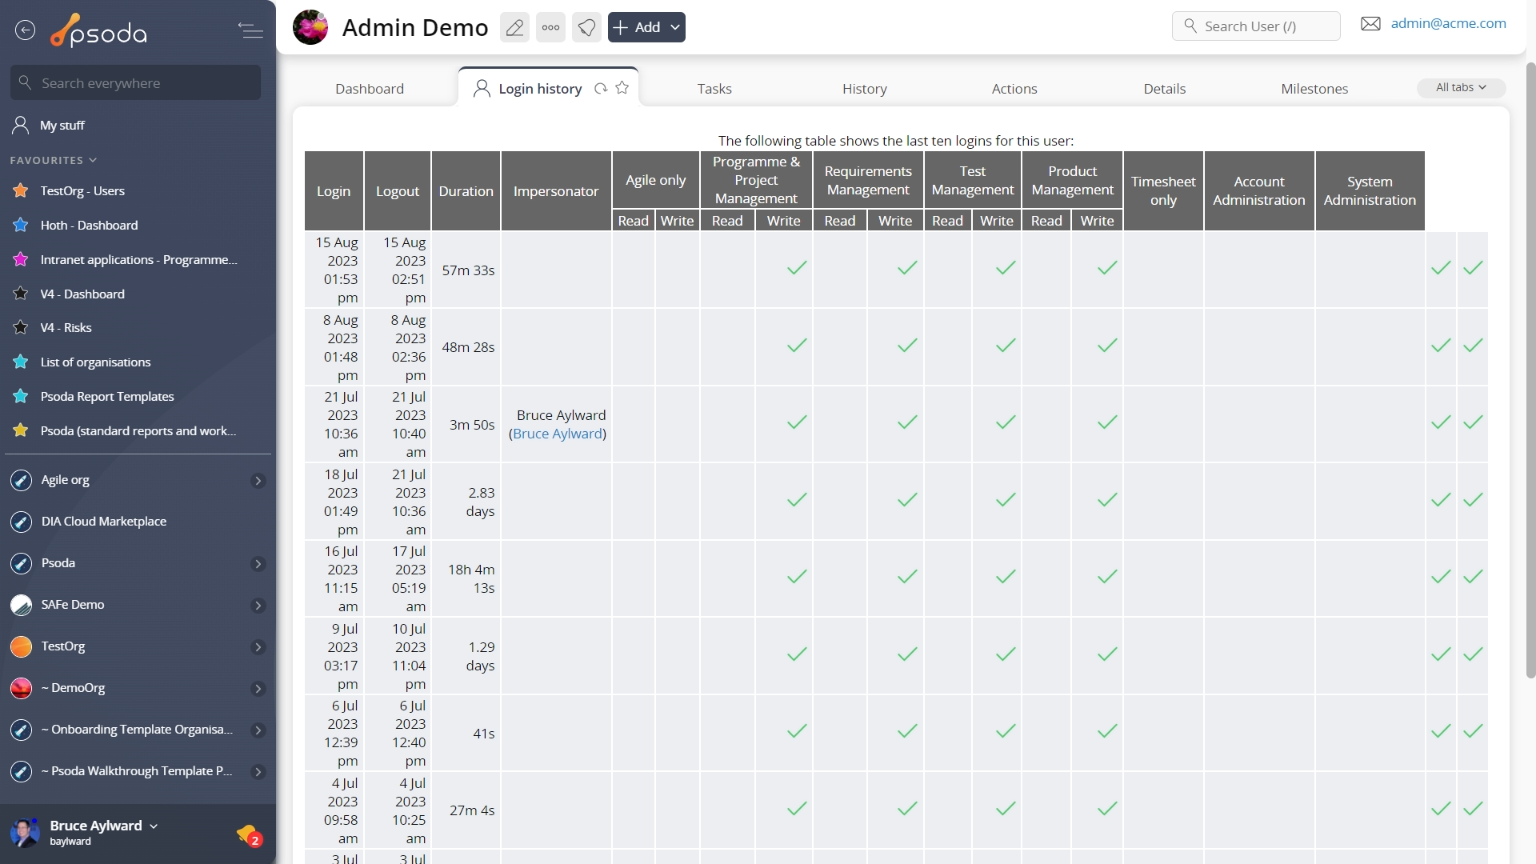Image resolution: width=1536 pixels, height=864 pixels.
Task: Open List of organisations favourite
Action: [95, 362]
